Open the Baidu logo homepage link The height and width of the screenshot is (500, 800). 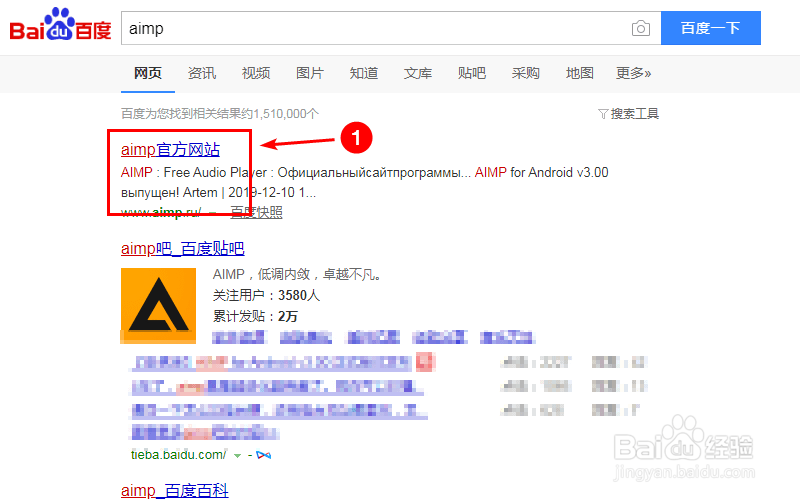[x=60, y=24]
